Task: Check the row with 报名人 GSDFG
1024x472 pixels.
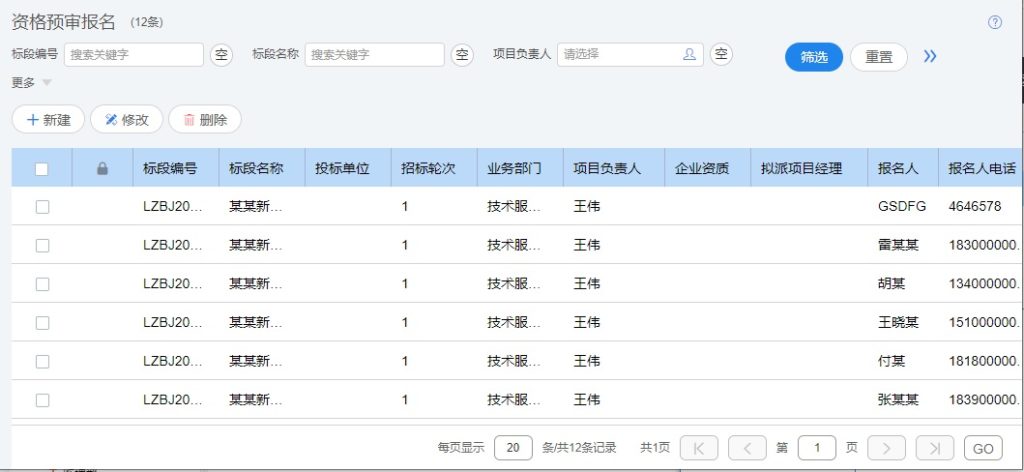Action: 42,207
